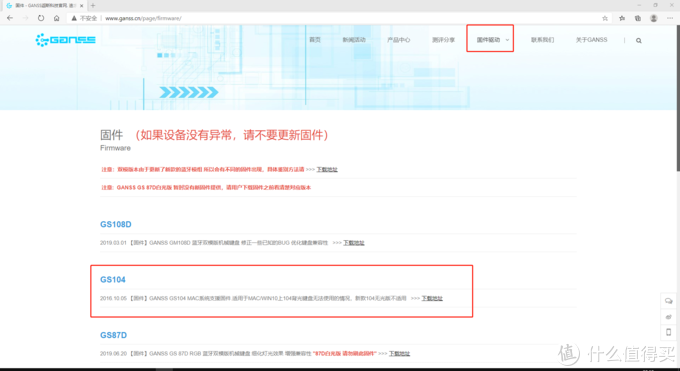Go back to the previous page
The image size is (680, 371).
tap(10, 18)
